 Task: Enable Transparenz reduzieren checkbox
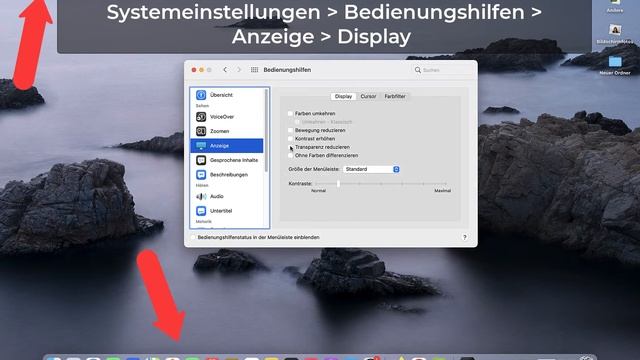(290, 147)
